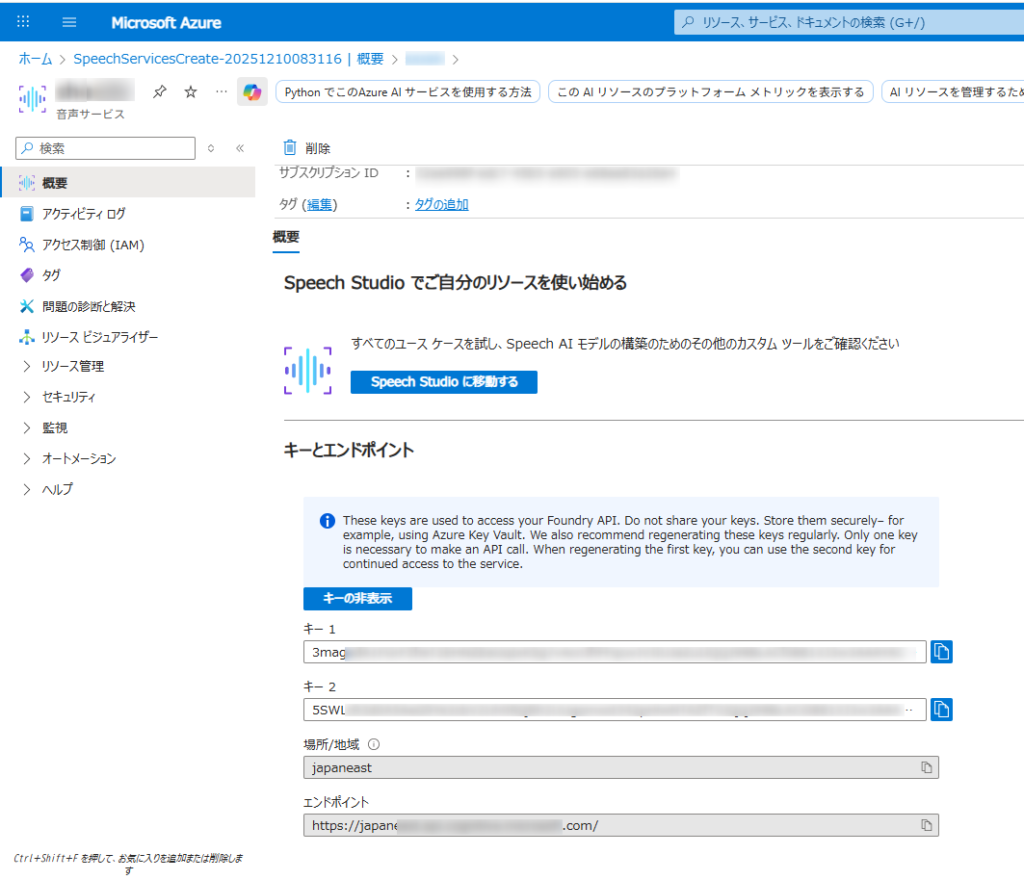Pin the resource with the pin icon
The height and width of the screenshot is (880, 1024).
[159, 92]
